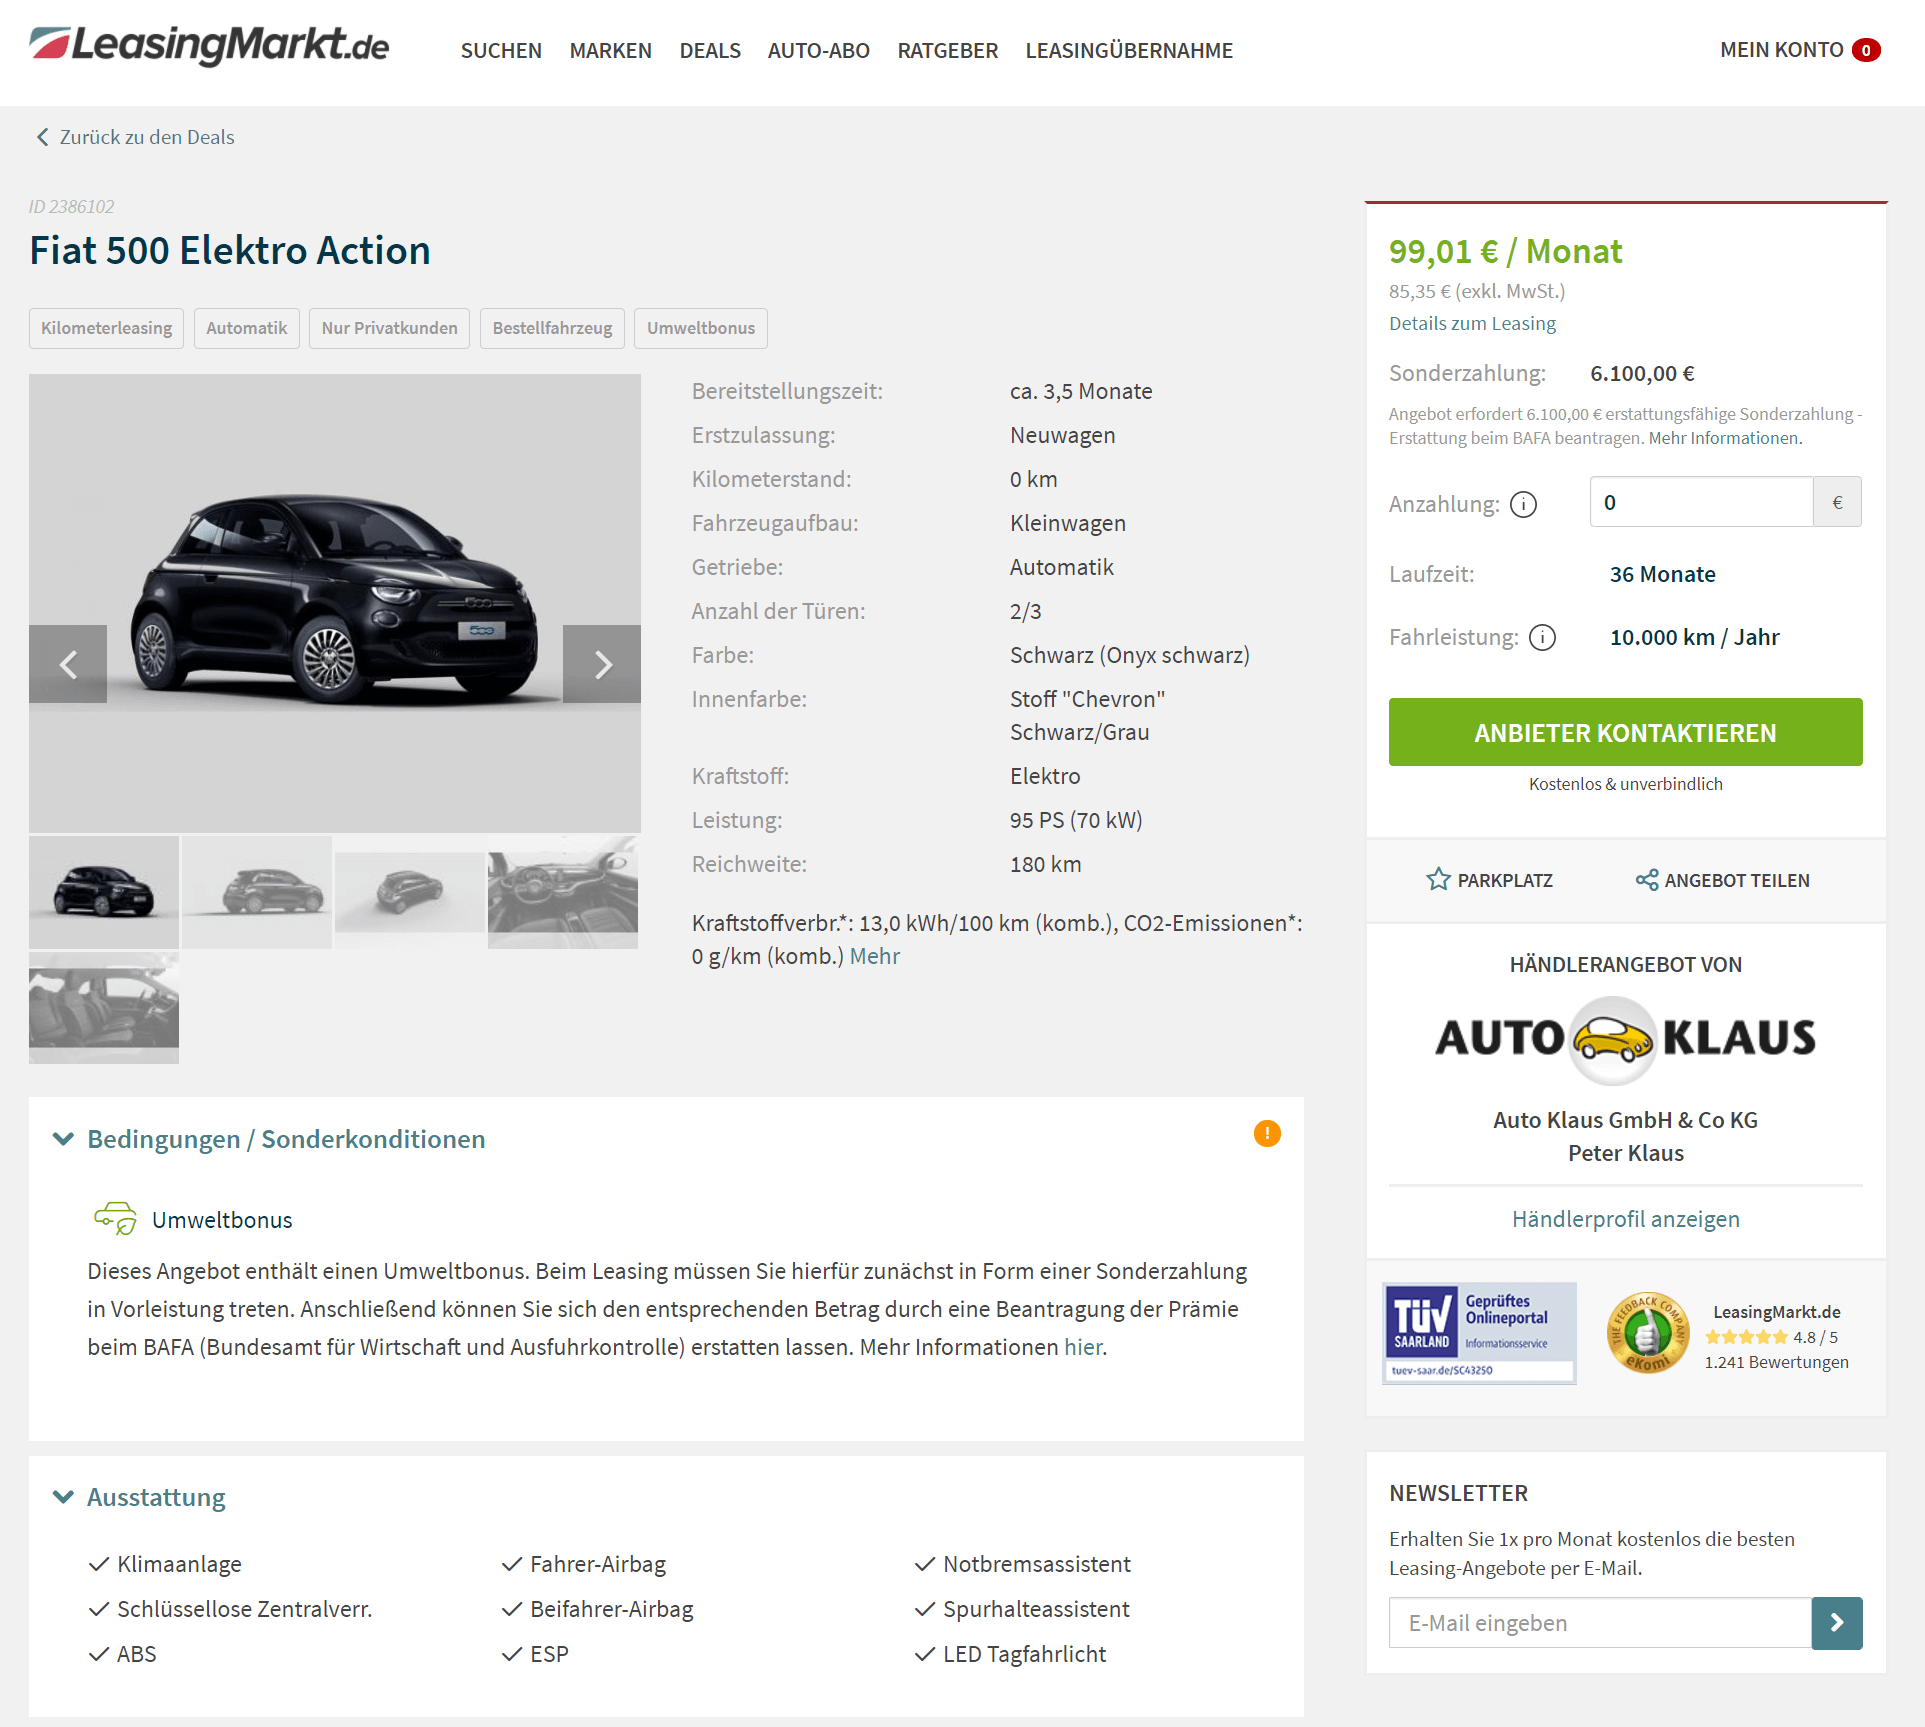Screen dimensions: 1925x1727
Task: Go to DEALS in navigation
Action: coord(710,50)
